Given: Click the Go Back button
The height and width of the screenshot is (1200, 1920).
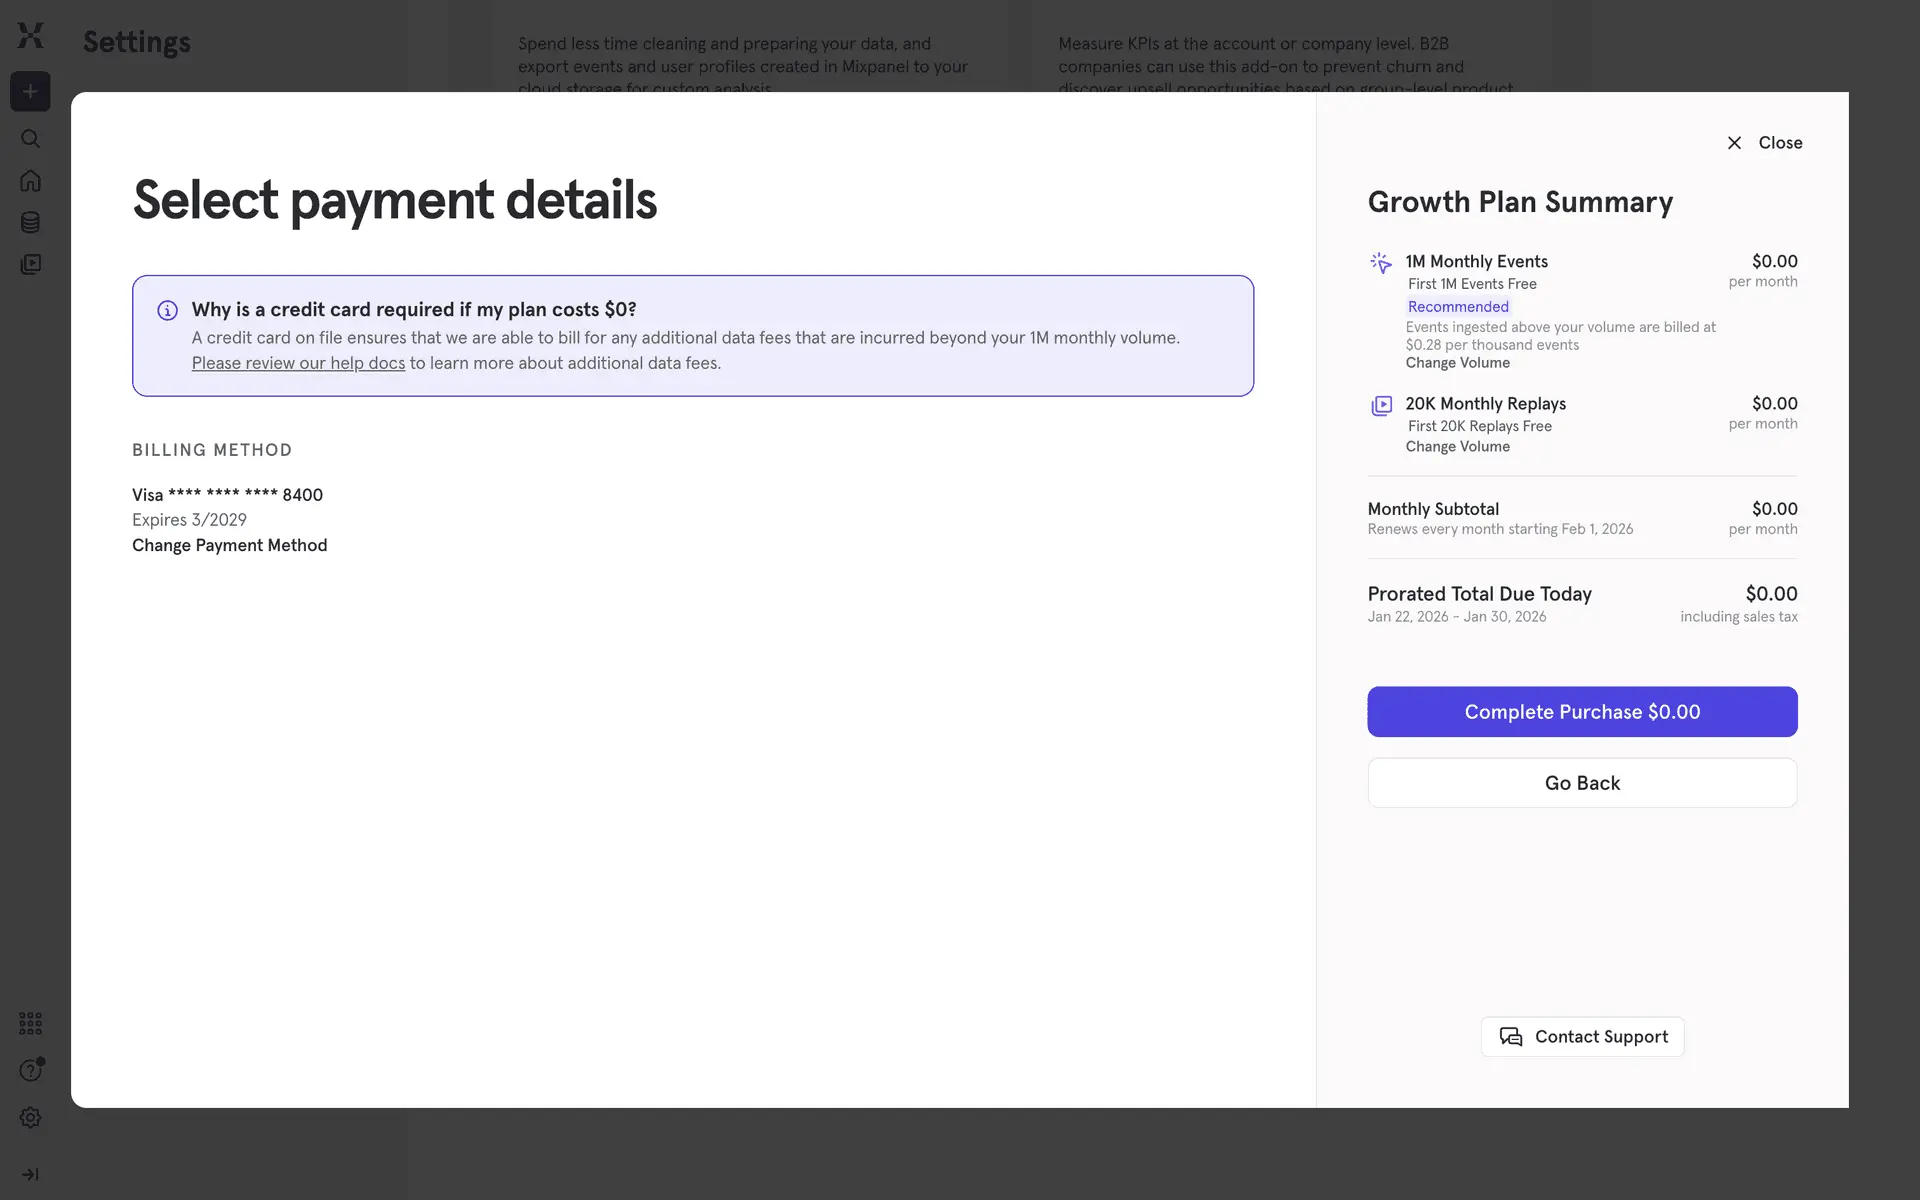Looking at the screenshot, I should click(1581, 783).
